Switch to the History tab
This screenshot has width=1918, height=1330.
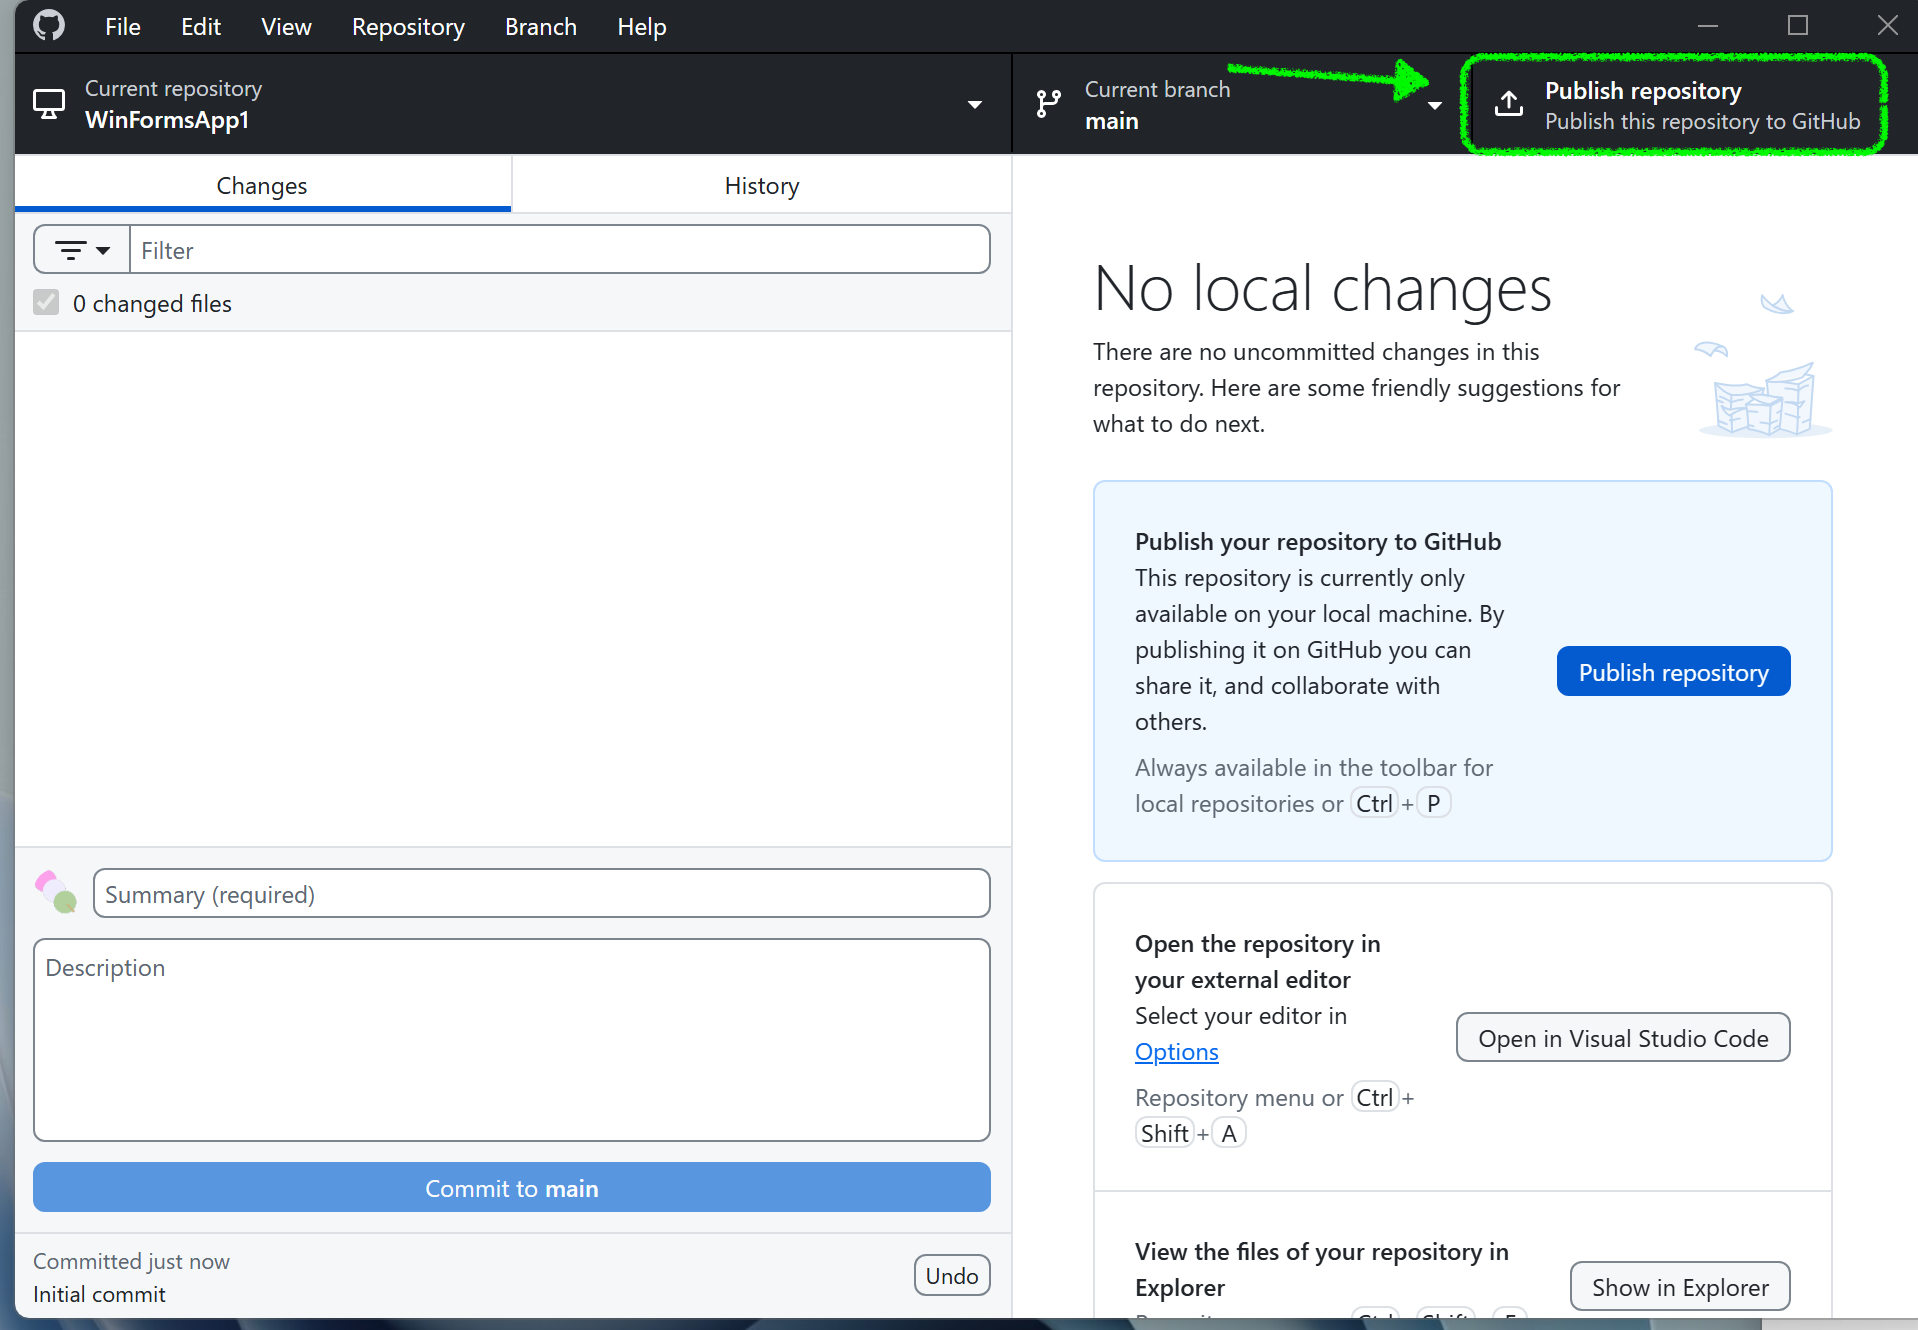point(762,185)
